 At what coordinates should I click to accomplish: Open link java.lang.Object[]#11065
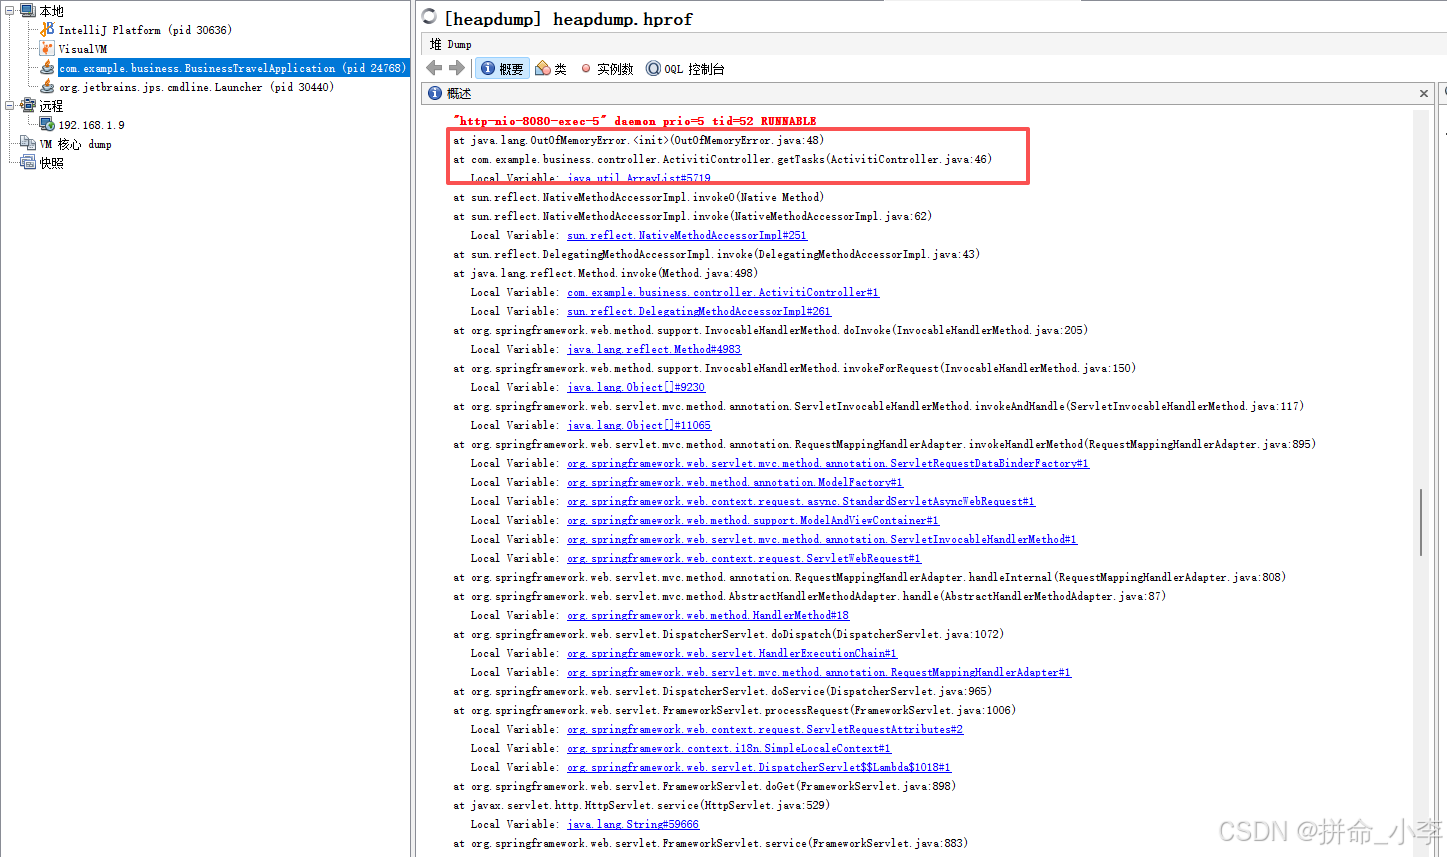tap(639, 425)
